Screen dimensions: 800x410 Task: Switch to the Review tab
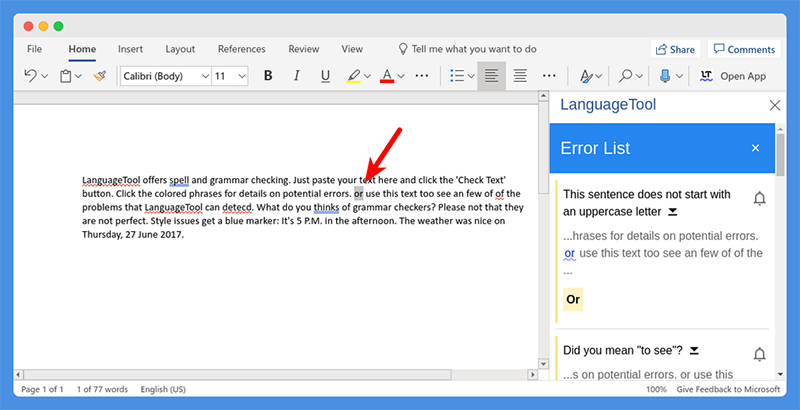tap(304, 49)
